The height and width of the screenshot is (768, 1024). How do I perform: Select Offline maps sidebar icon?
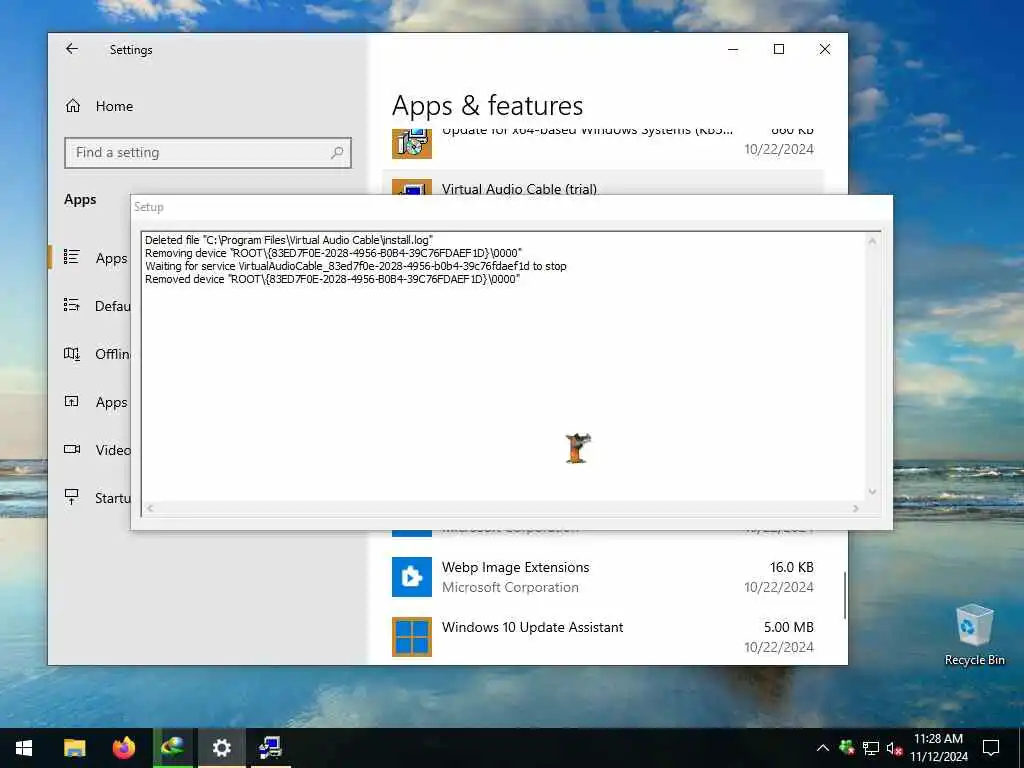(72, 353)
